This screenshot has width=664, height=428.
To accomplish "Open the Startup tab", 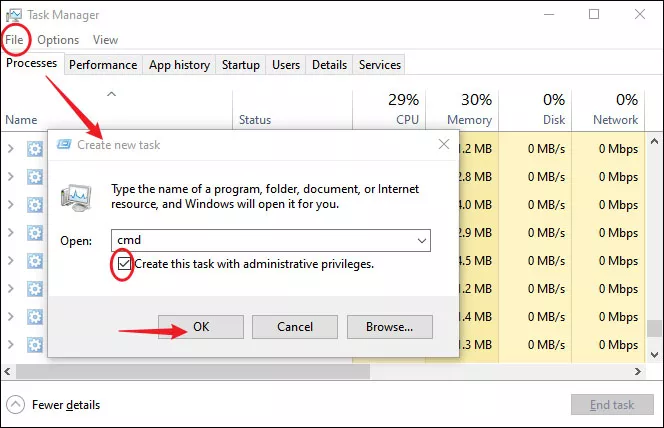I will coord(241,65).
